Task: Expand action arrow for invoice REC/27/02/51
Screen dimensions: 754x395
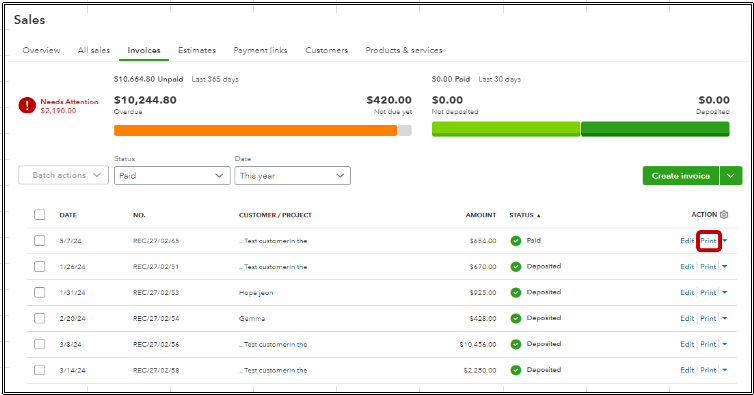Action: [x=725, y=267]
